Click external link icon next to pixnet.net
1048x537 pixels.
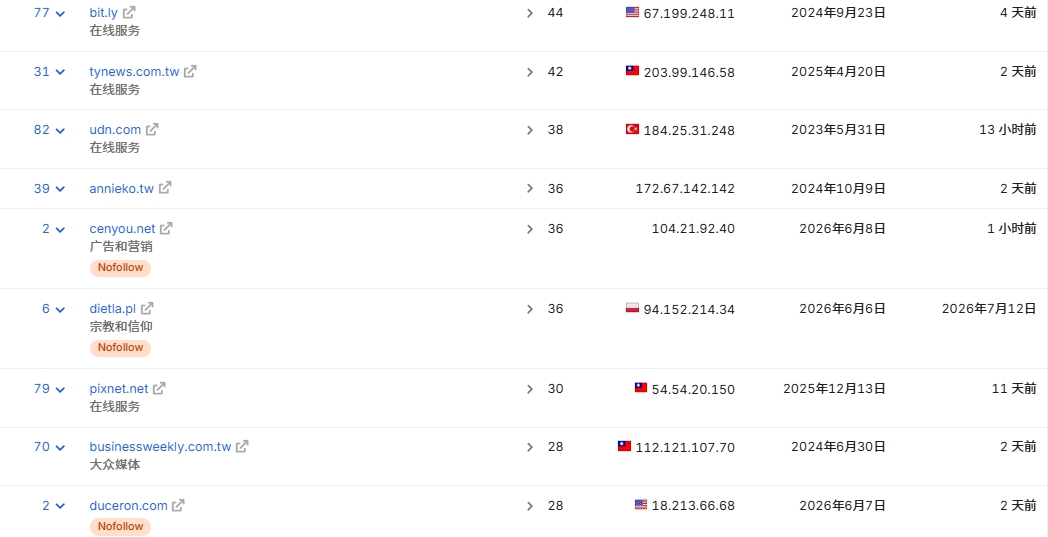tap(160, 388)
